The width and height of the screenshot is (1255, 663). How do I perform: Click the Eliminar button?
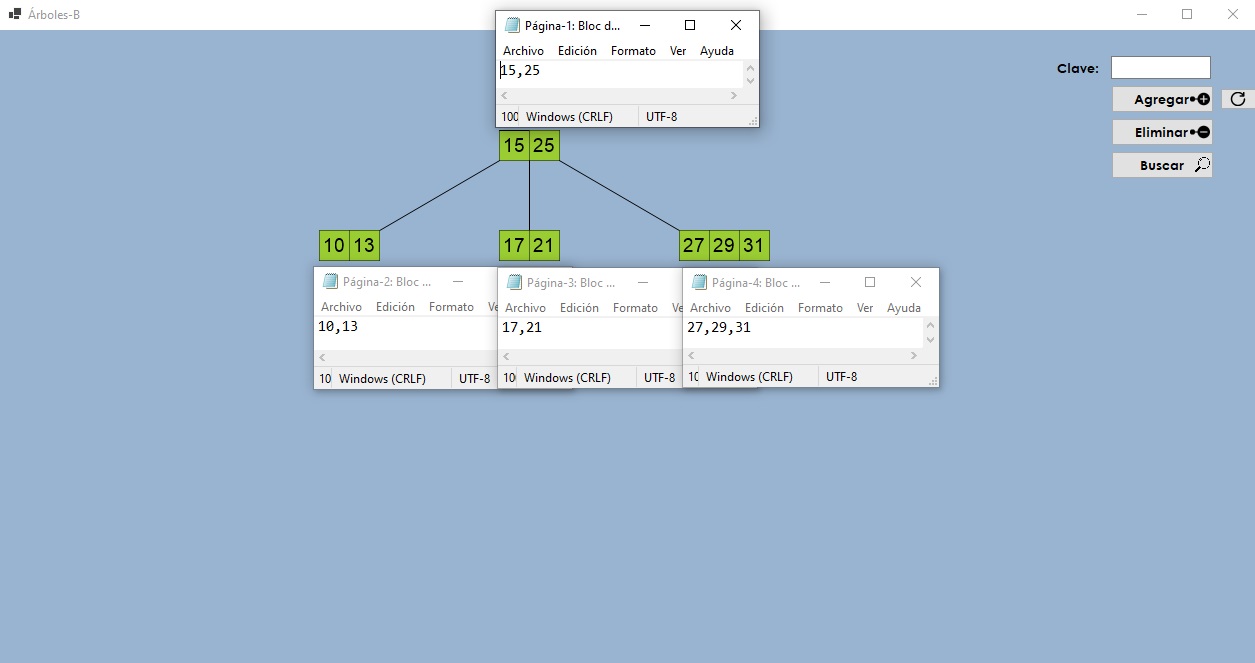point(1162,131)
